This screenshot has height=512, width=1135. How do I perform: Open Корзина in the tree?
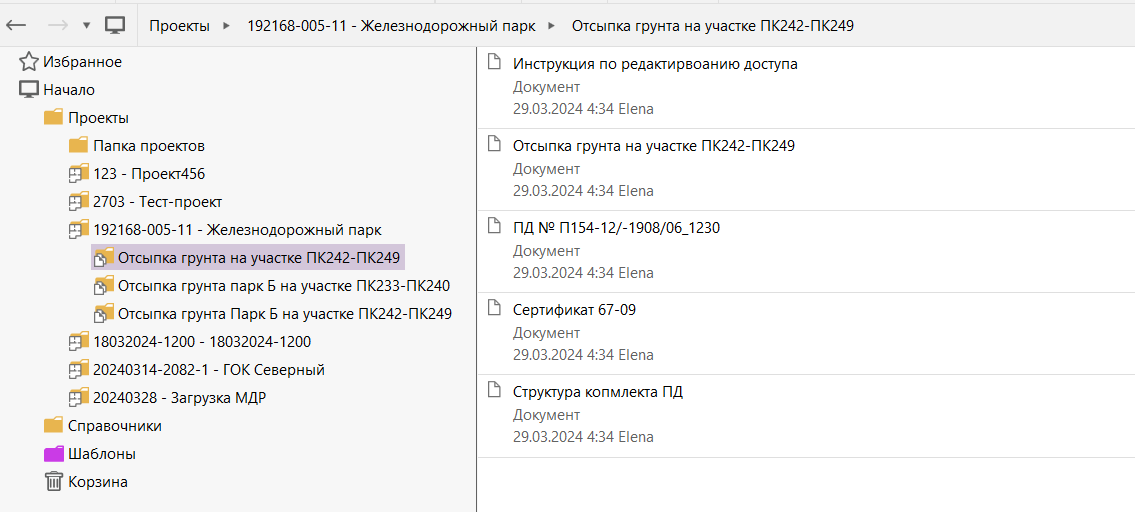pos(98,482)
